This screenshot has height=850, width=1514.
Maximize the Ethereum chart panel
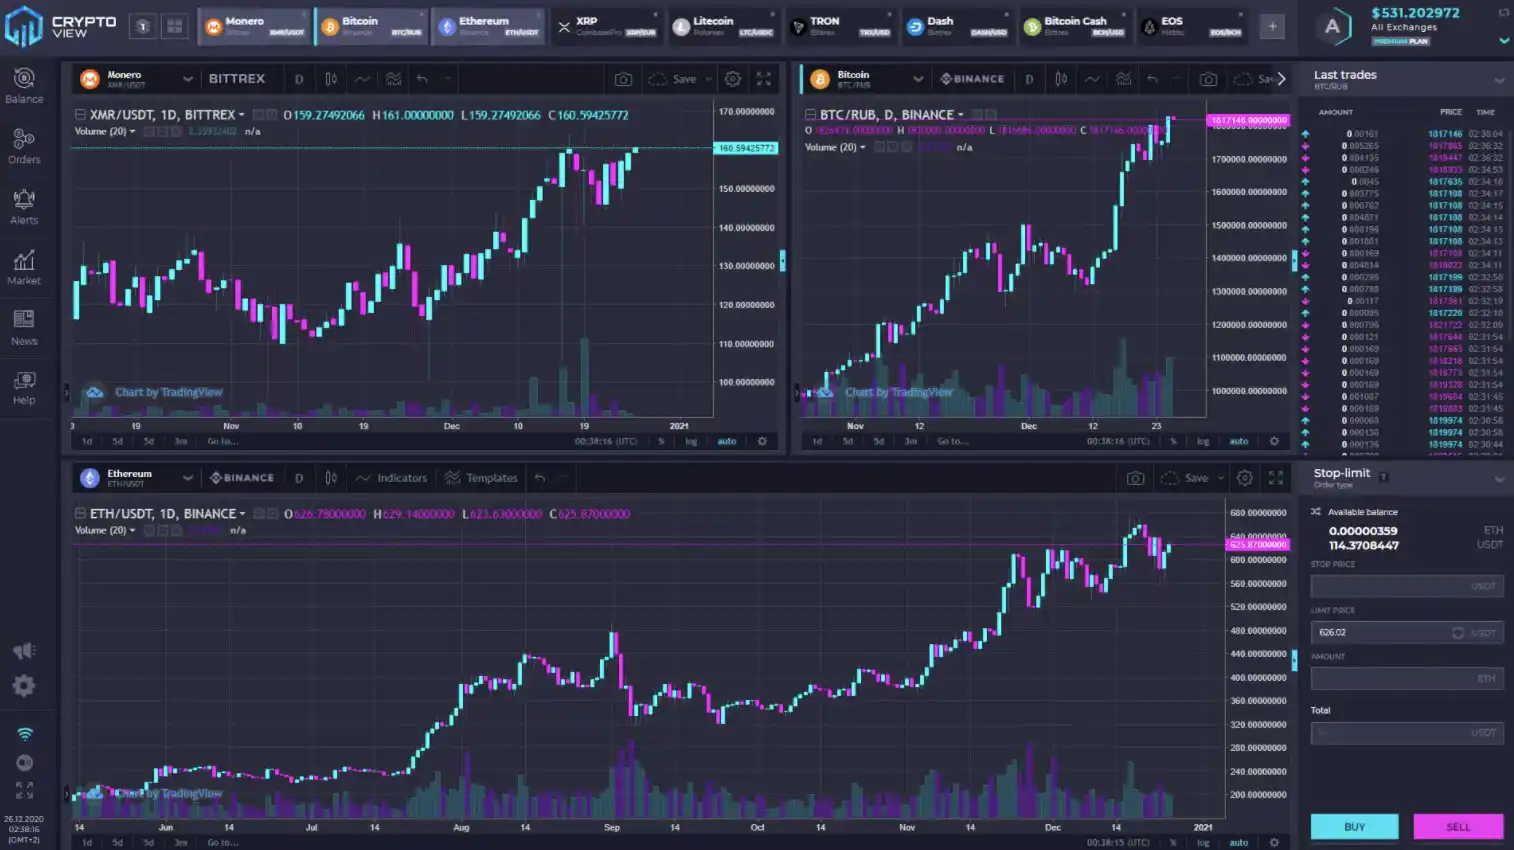coord(1276,478)
